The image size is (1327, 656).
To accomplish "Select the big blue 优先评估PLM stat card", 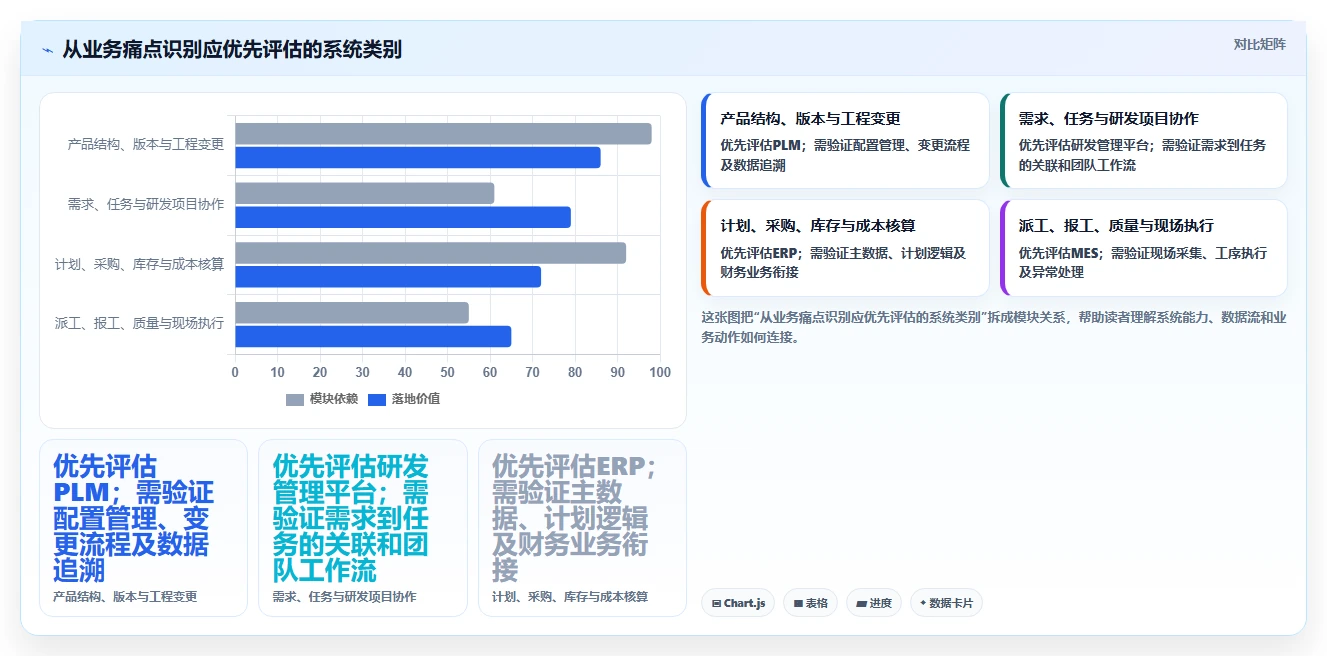I will (x=143, y=528).
